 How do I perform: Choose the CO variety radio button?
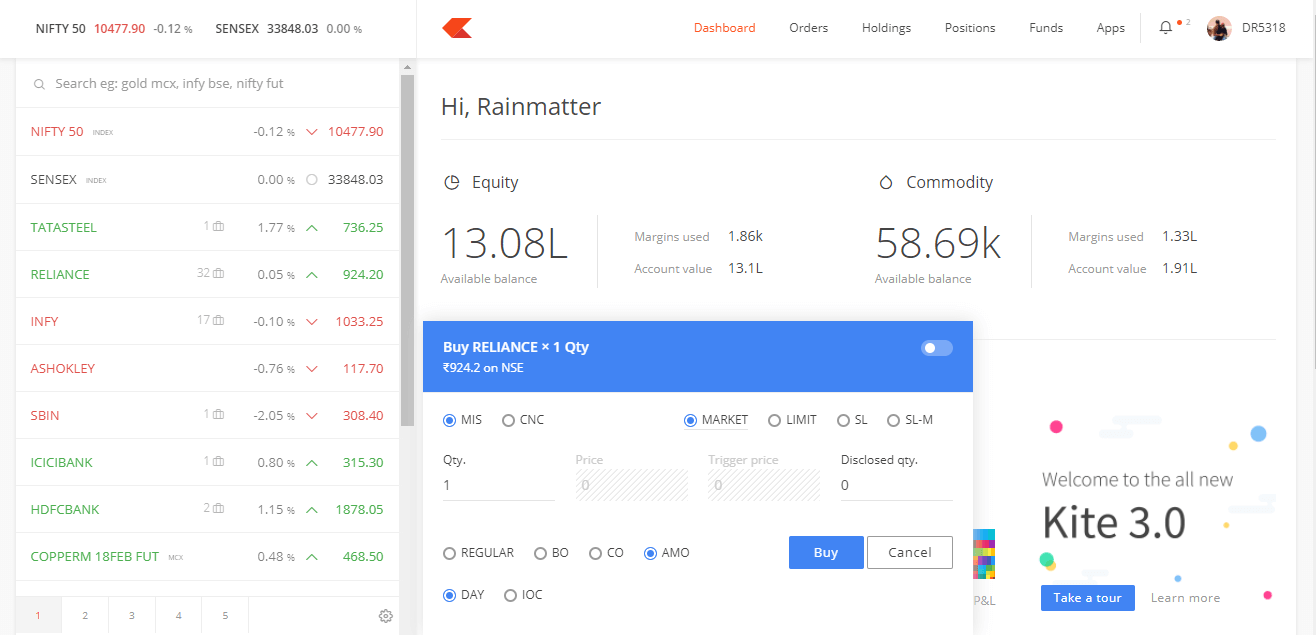point(595,553)
